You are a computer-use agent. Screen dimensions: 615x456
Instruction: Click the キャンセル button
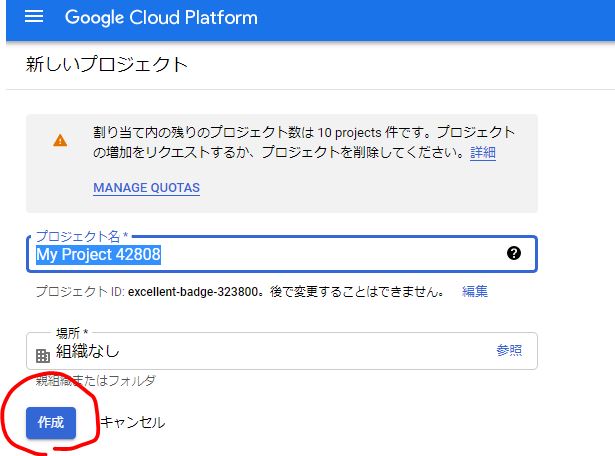[133, 423]
